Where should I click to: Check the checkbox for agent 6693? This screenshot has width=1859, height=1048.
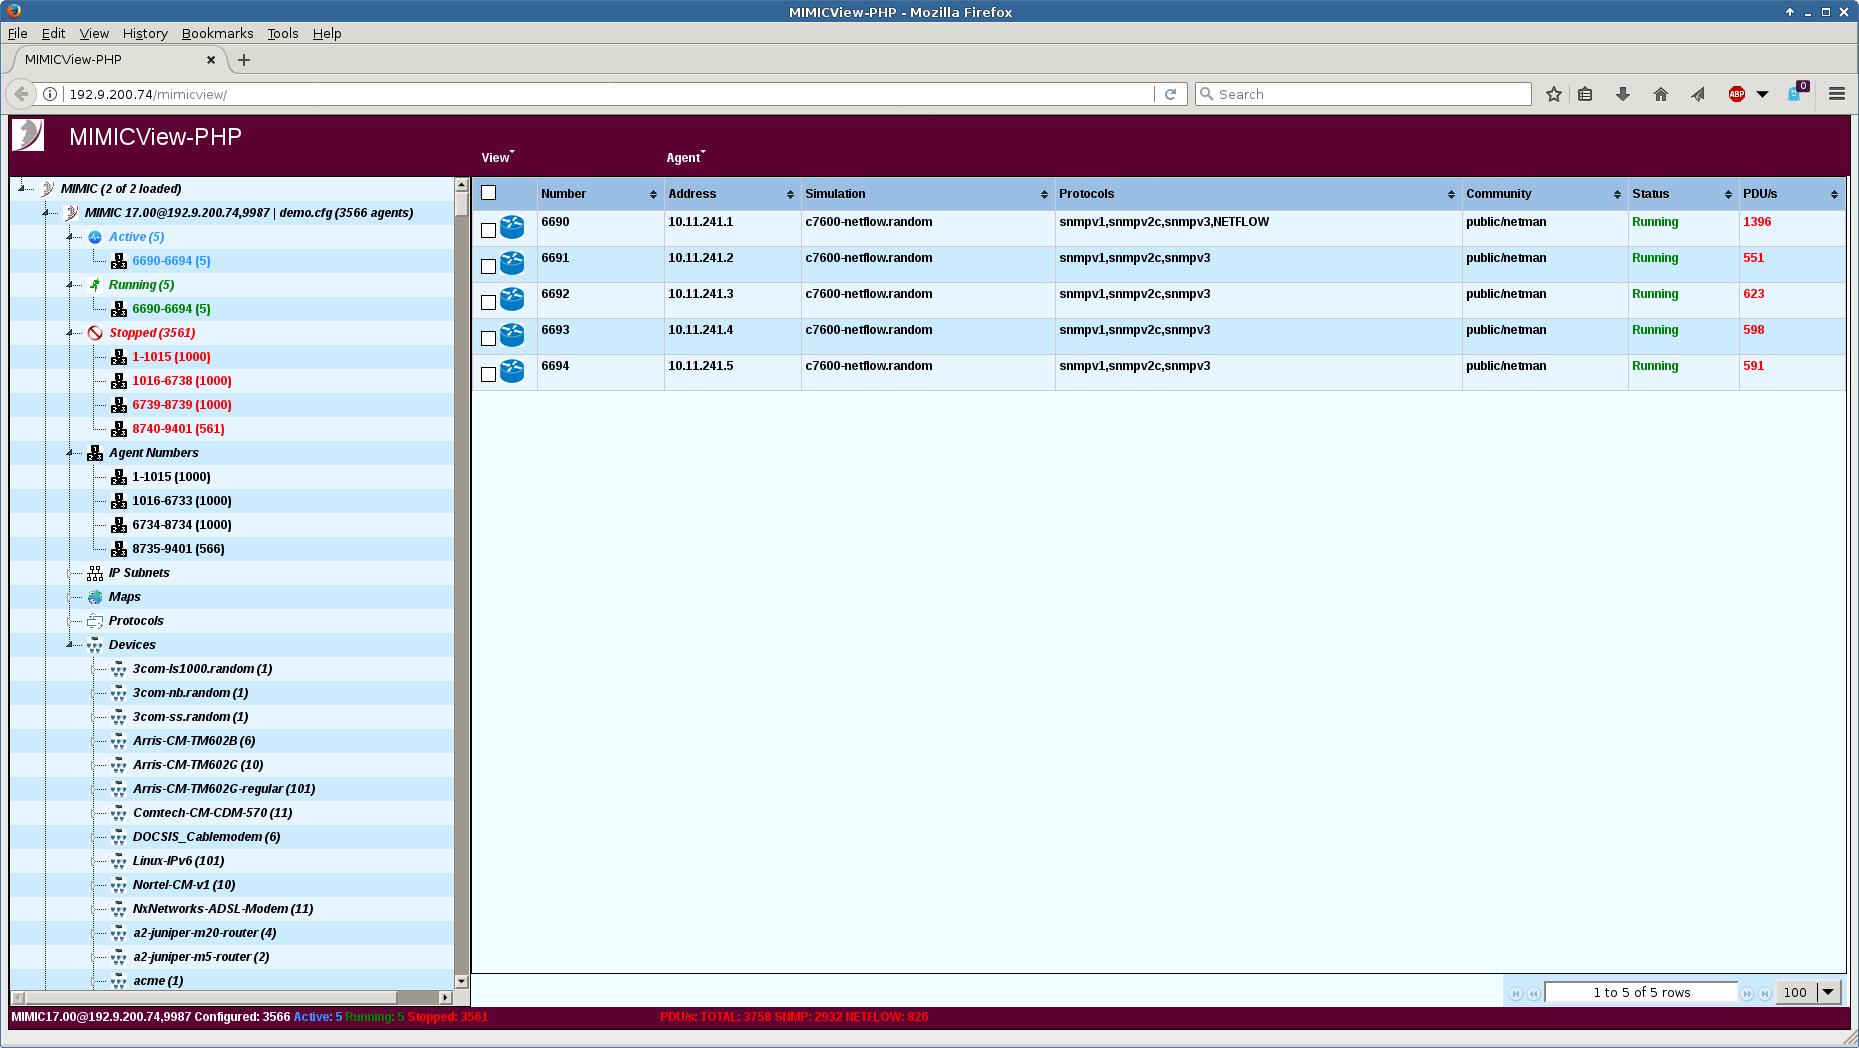[489, 339]
